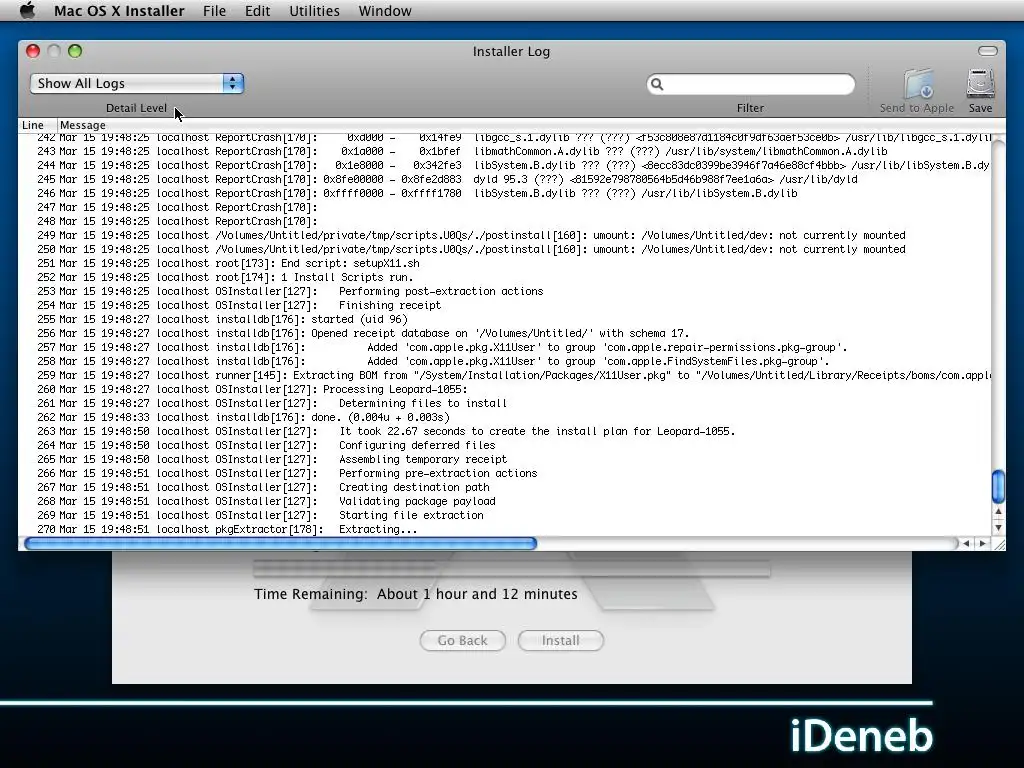Select log line 255 installdb started (uid 96)
Screen dimensions: 1024x768
pos(505,319)
